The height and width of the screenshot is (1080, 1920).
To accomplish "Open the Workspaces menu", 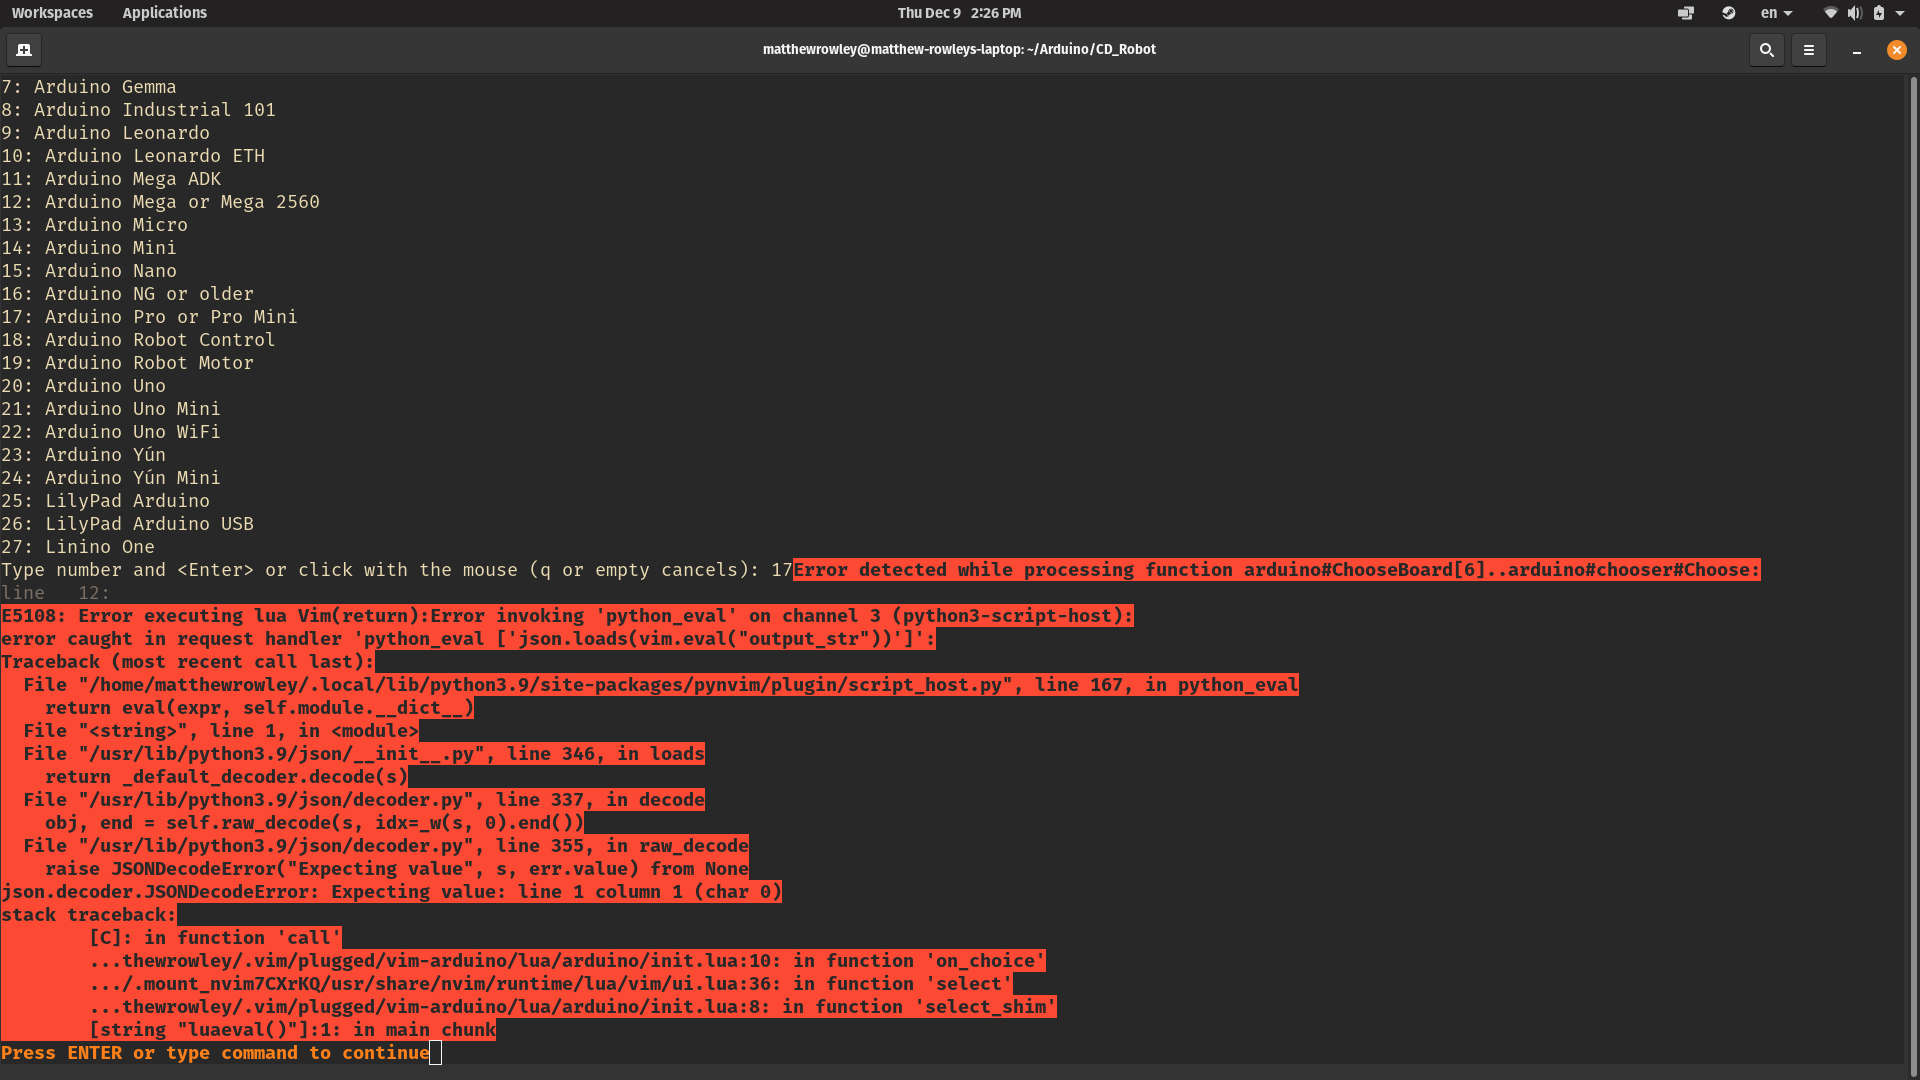I will pos(52,13).
